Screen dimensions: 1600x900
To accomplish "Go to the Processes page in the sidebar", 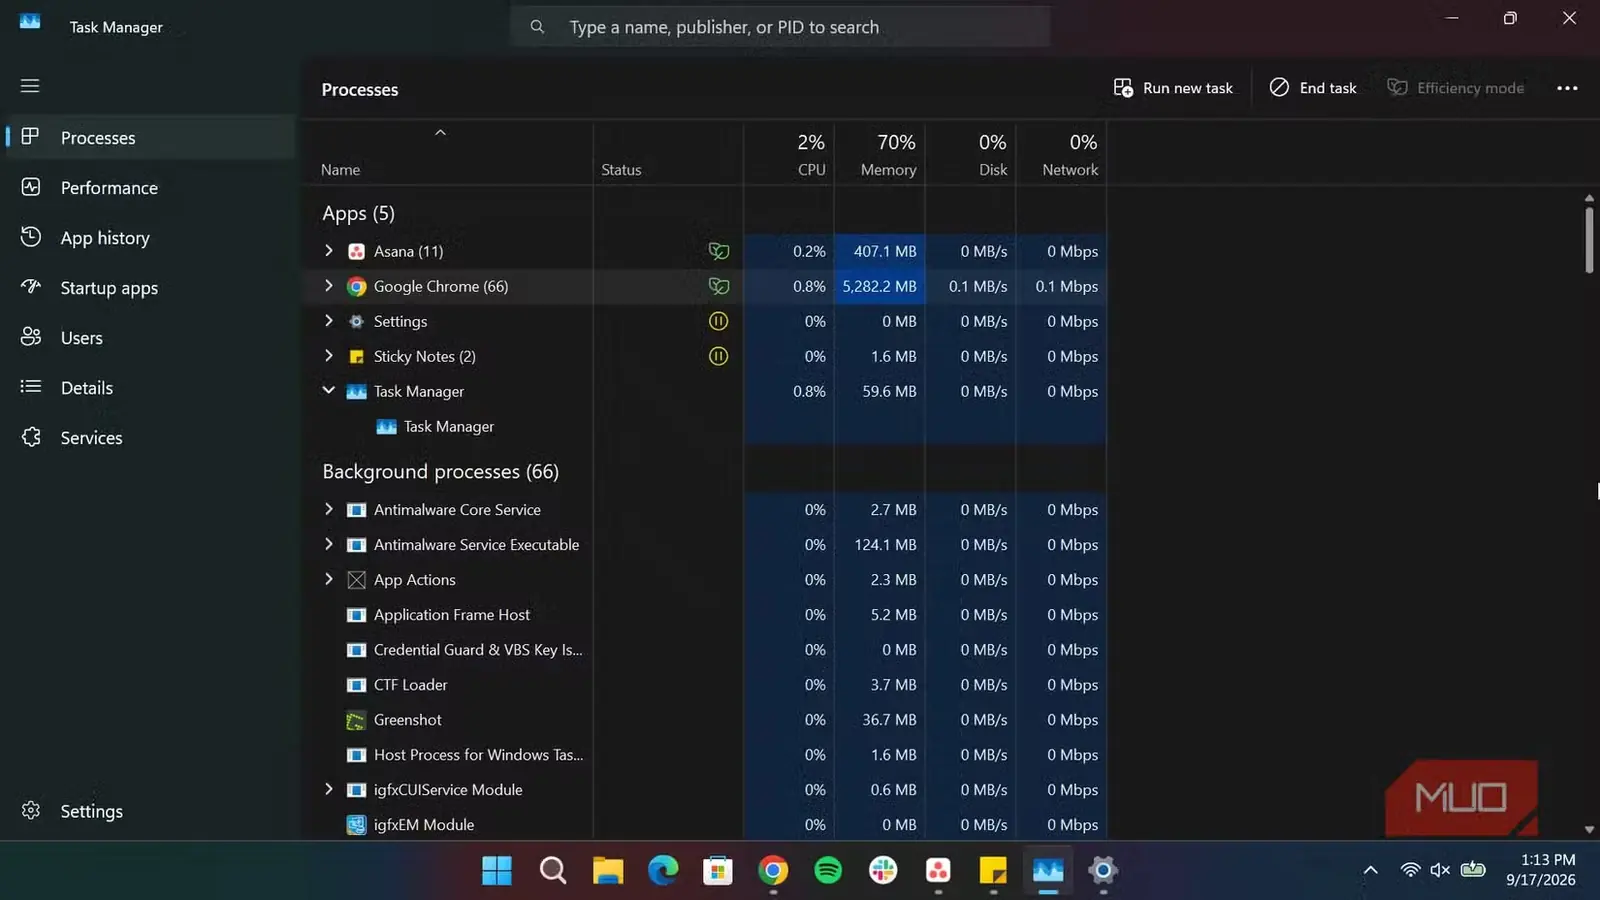I will tap(150, 138).
